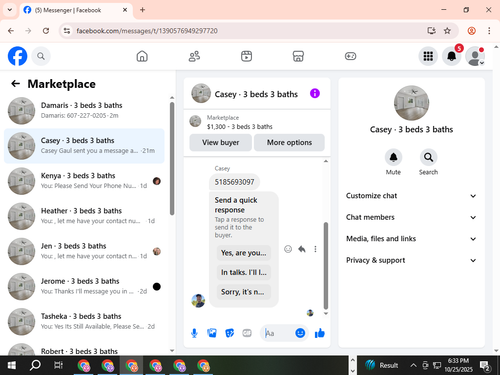
Task: Open Chrome tab search dropdown arrow
Action: click(x=10, y=10)
